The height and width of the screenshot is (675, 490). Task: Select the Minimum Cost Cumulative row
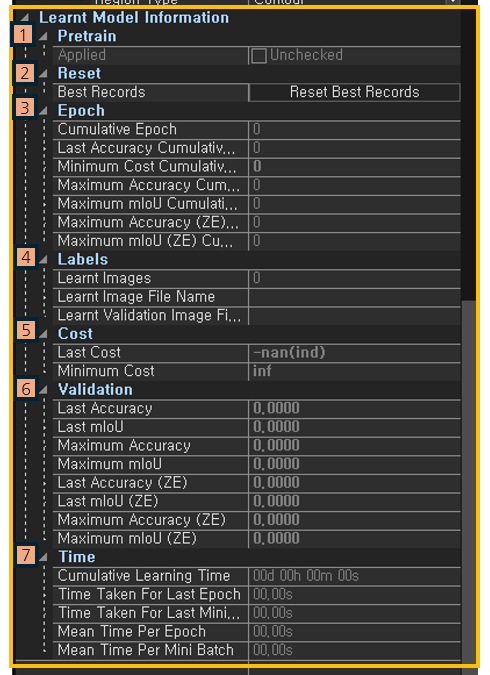point(257,167)
